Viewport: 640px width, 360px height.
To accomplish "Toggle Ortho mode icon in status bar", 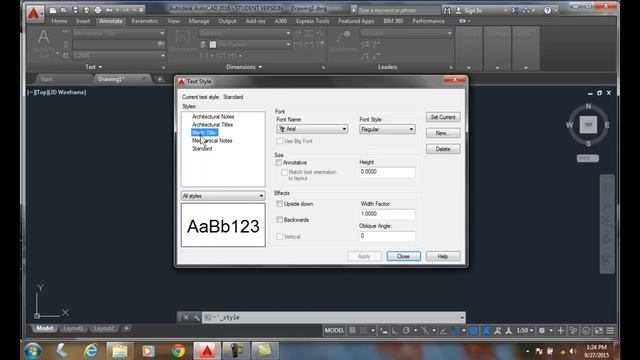I will 395,331.
